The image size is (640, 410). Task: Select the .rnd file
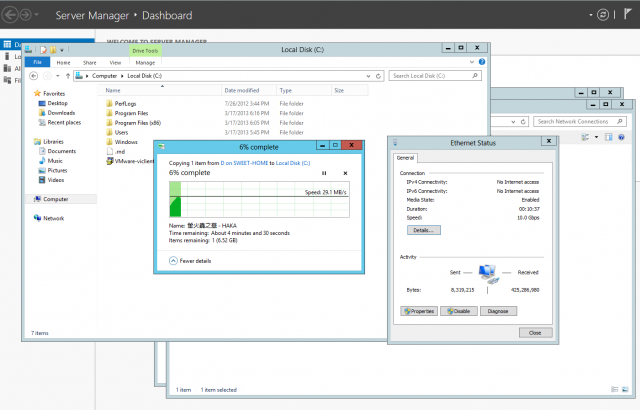(x=116, y=151)
